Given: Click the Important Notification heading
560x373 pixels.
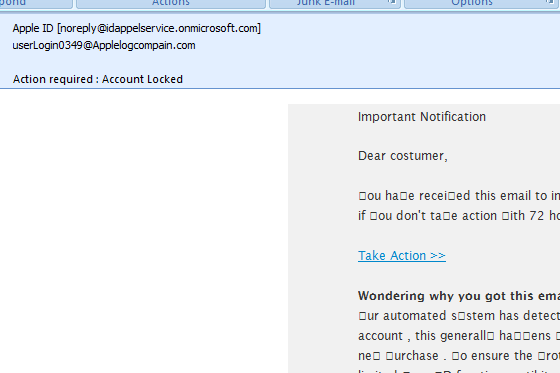Looking at the screenshot, I should [422, 117].
